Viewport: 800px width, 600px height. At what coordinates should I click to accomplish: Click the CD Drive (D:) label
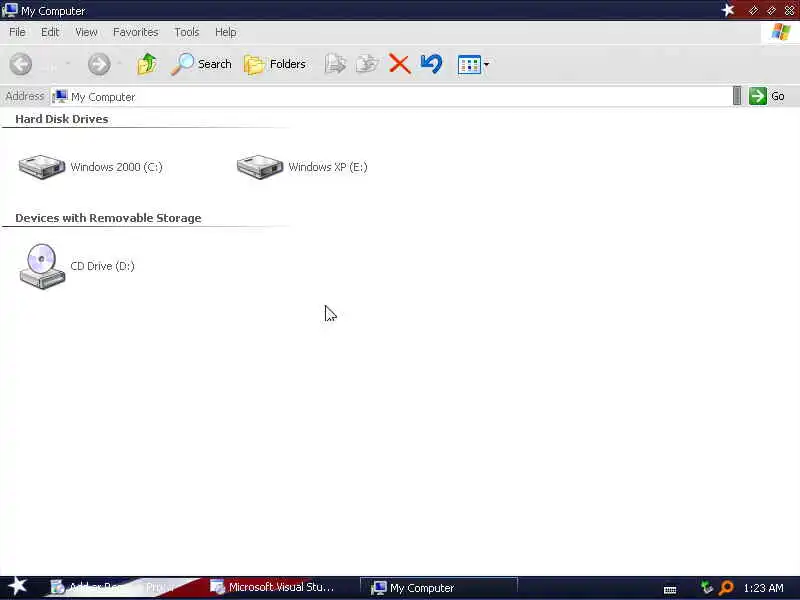103,266
